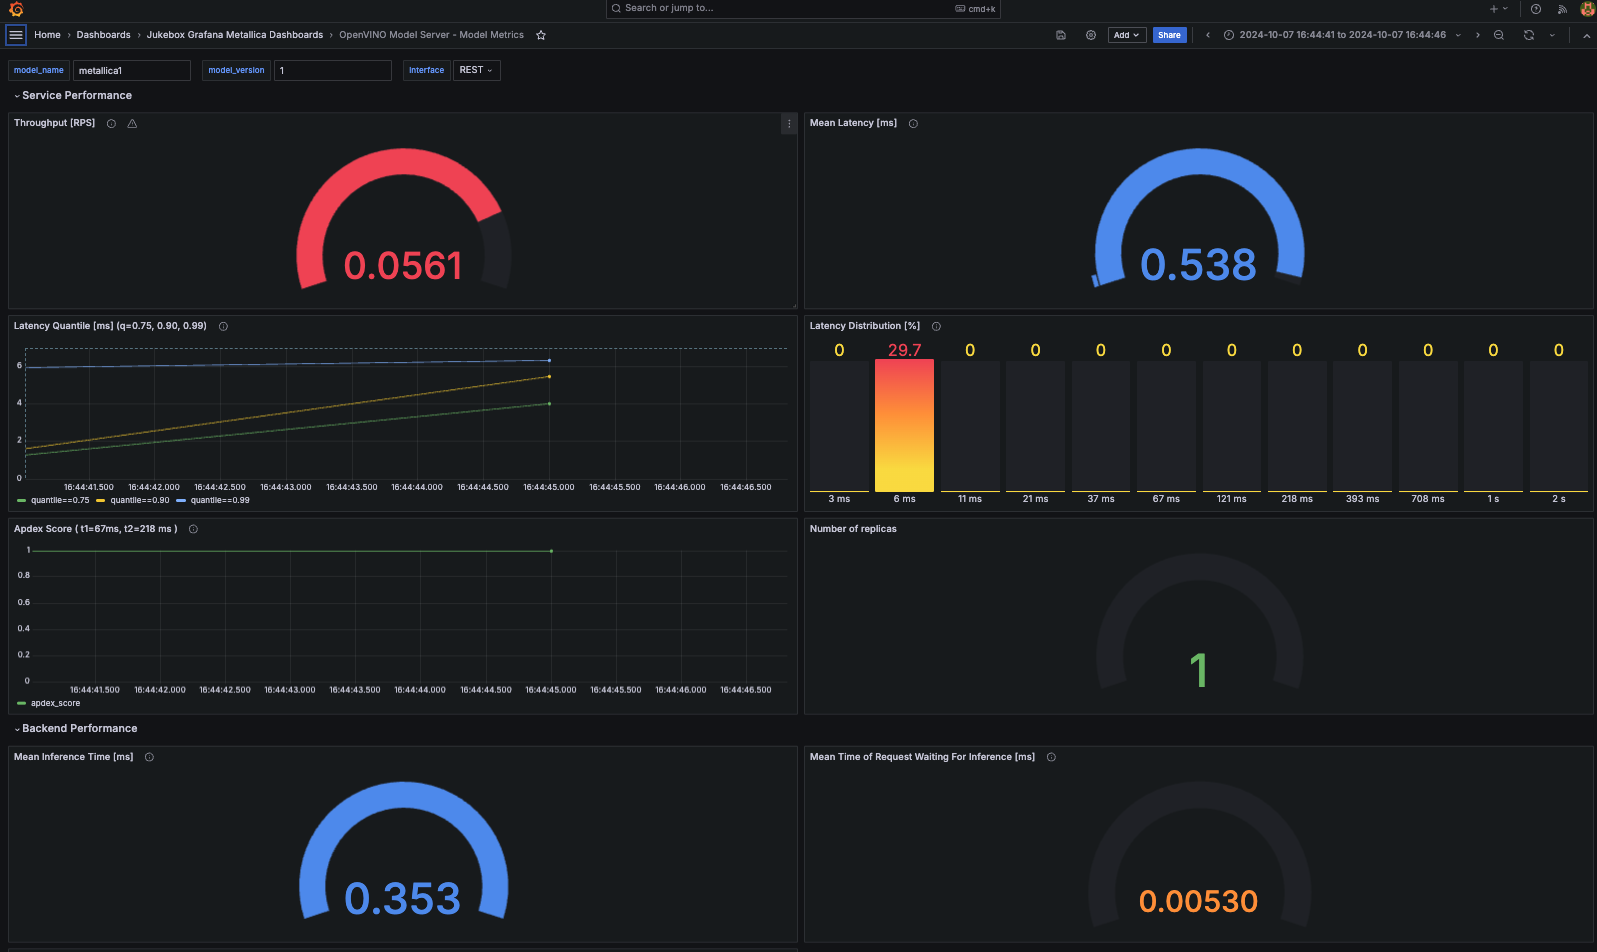
Task: Click the model_name variable label
Action: tap(39, 70)
